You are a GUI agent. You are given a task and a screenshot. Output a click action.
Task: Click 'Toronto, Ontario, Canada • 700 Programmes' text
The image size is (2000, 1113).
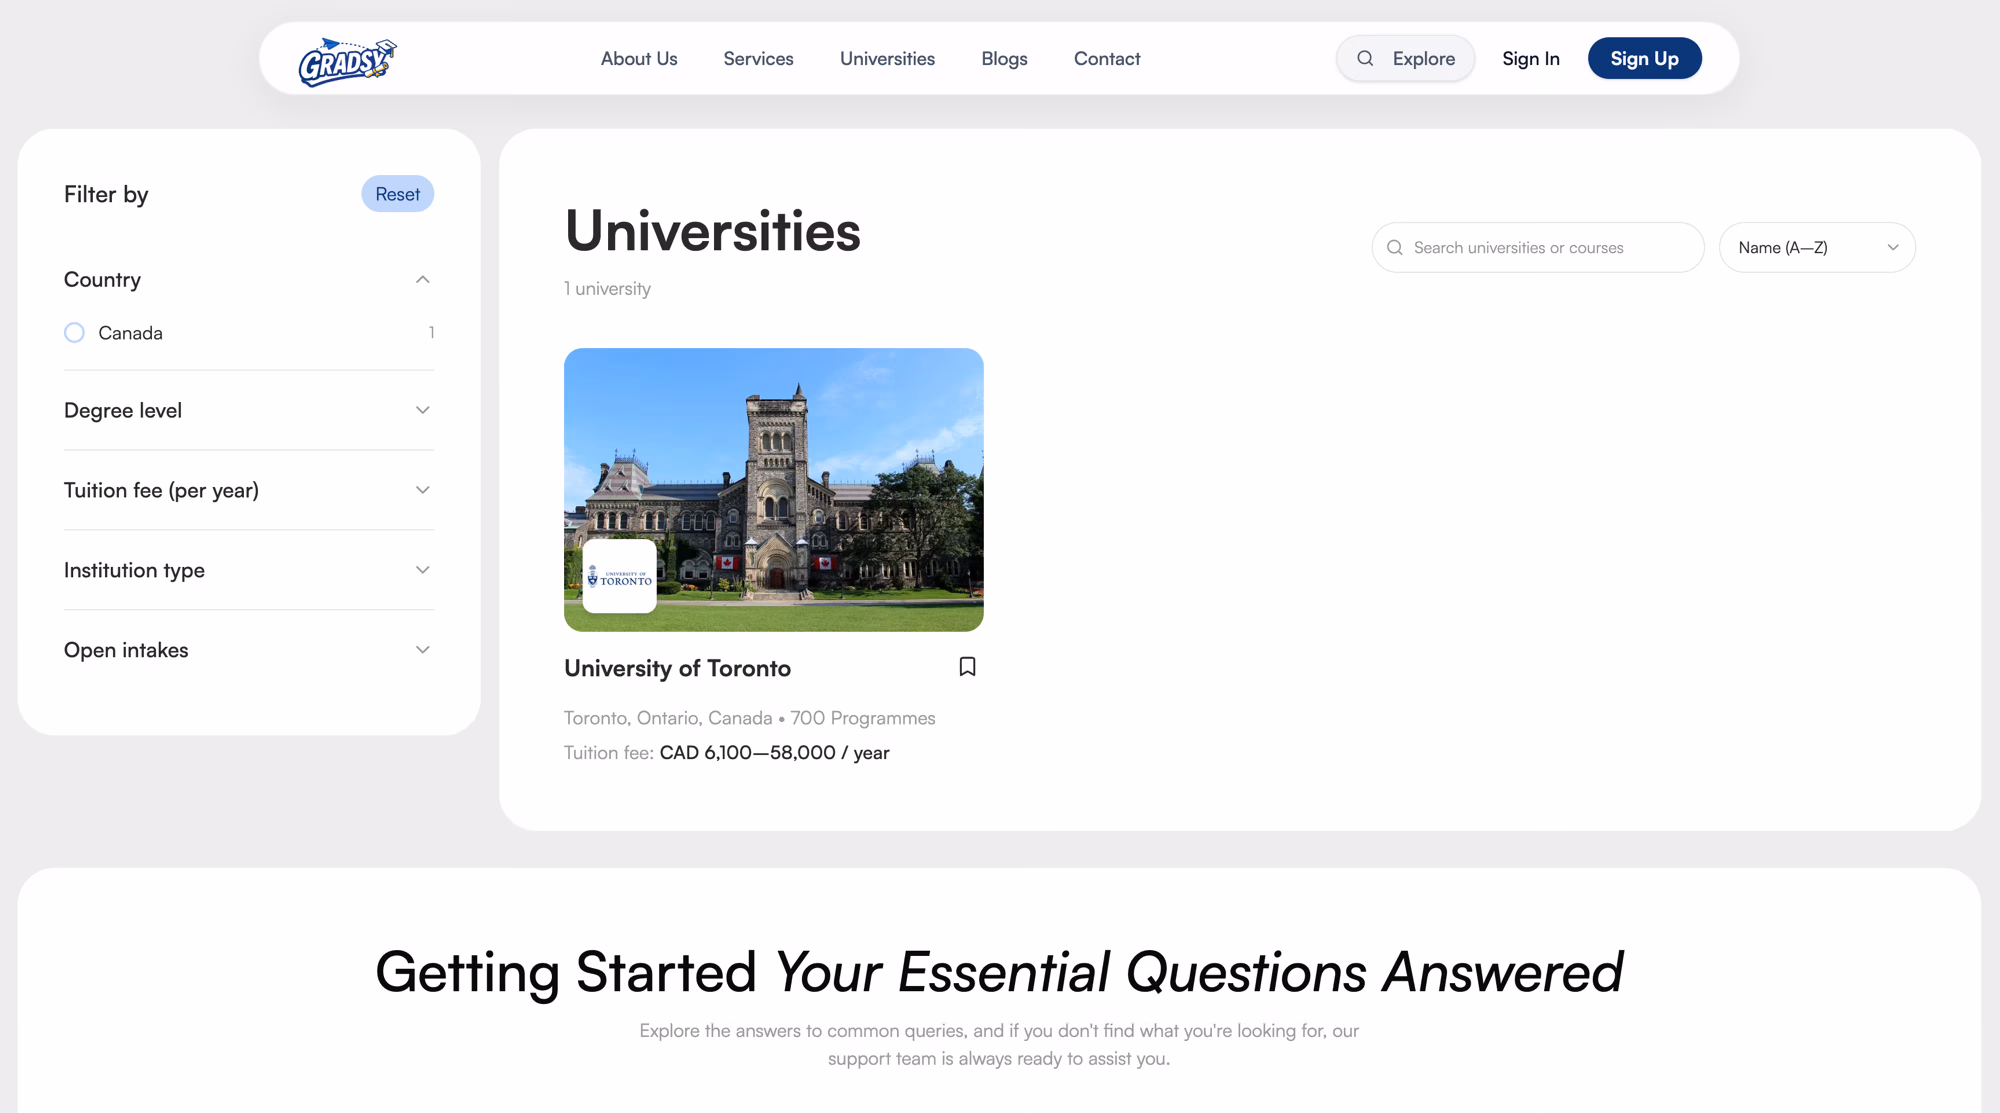click(749, 718)
